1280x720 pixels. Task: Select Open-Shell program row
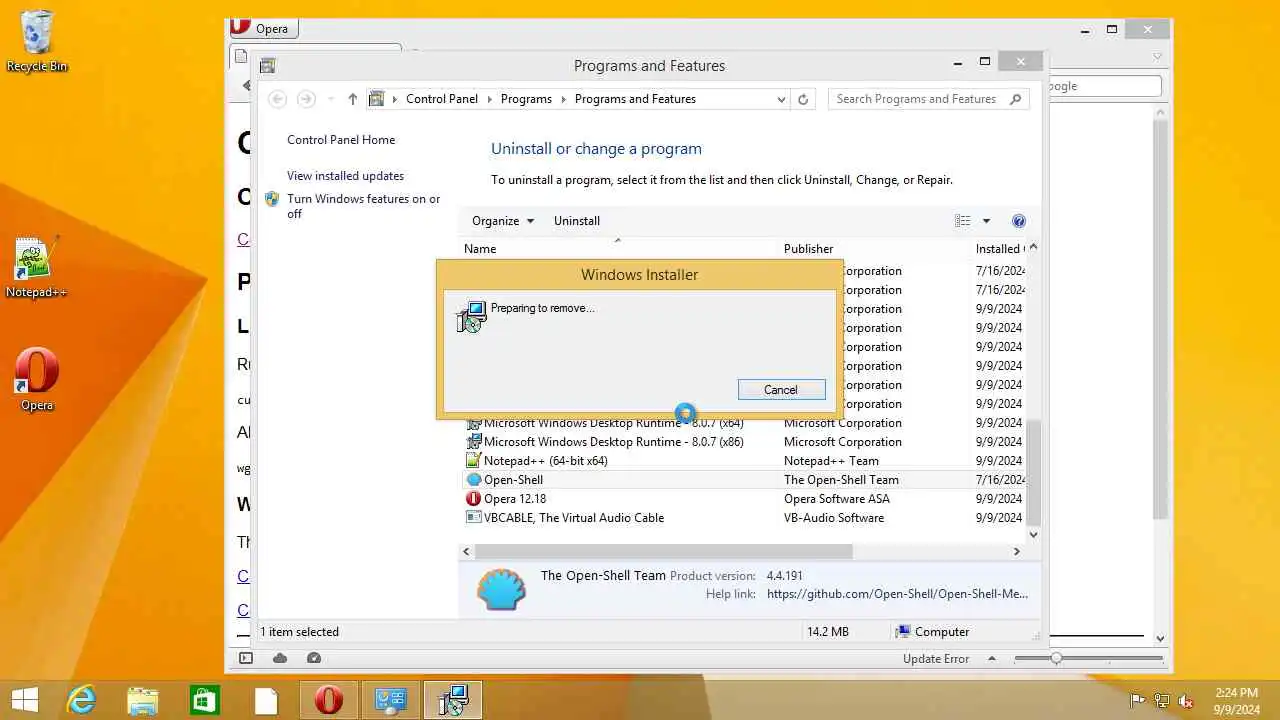[745, 480]
